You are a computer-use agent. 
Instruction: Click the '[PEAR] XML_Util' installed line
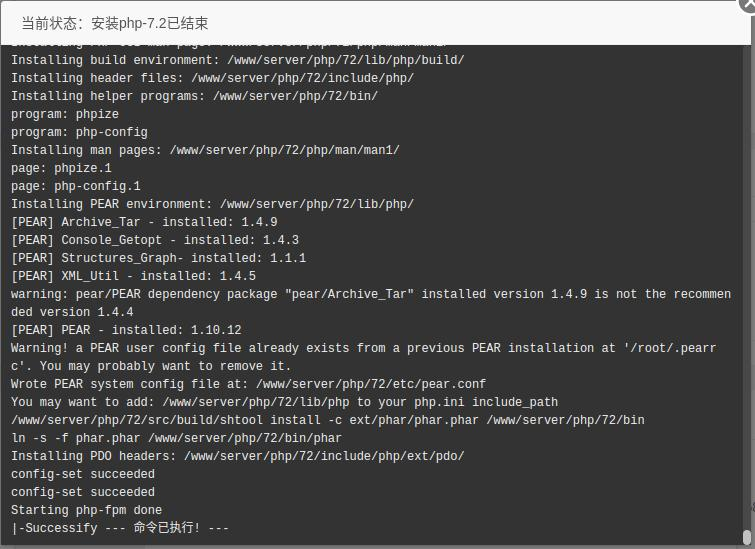pyautogui.click(x=133, y=276)
